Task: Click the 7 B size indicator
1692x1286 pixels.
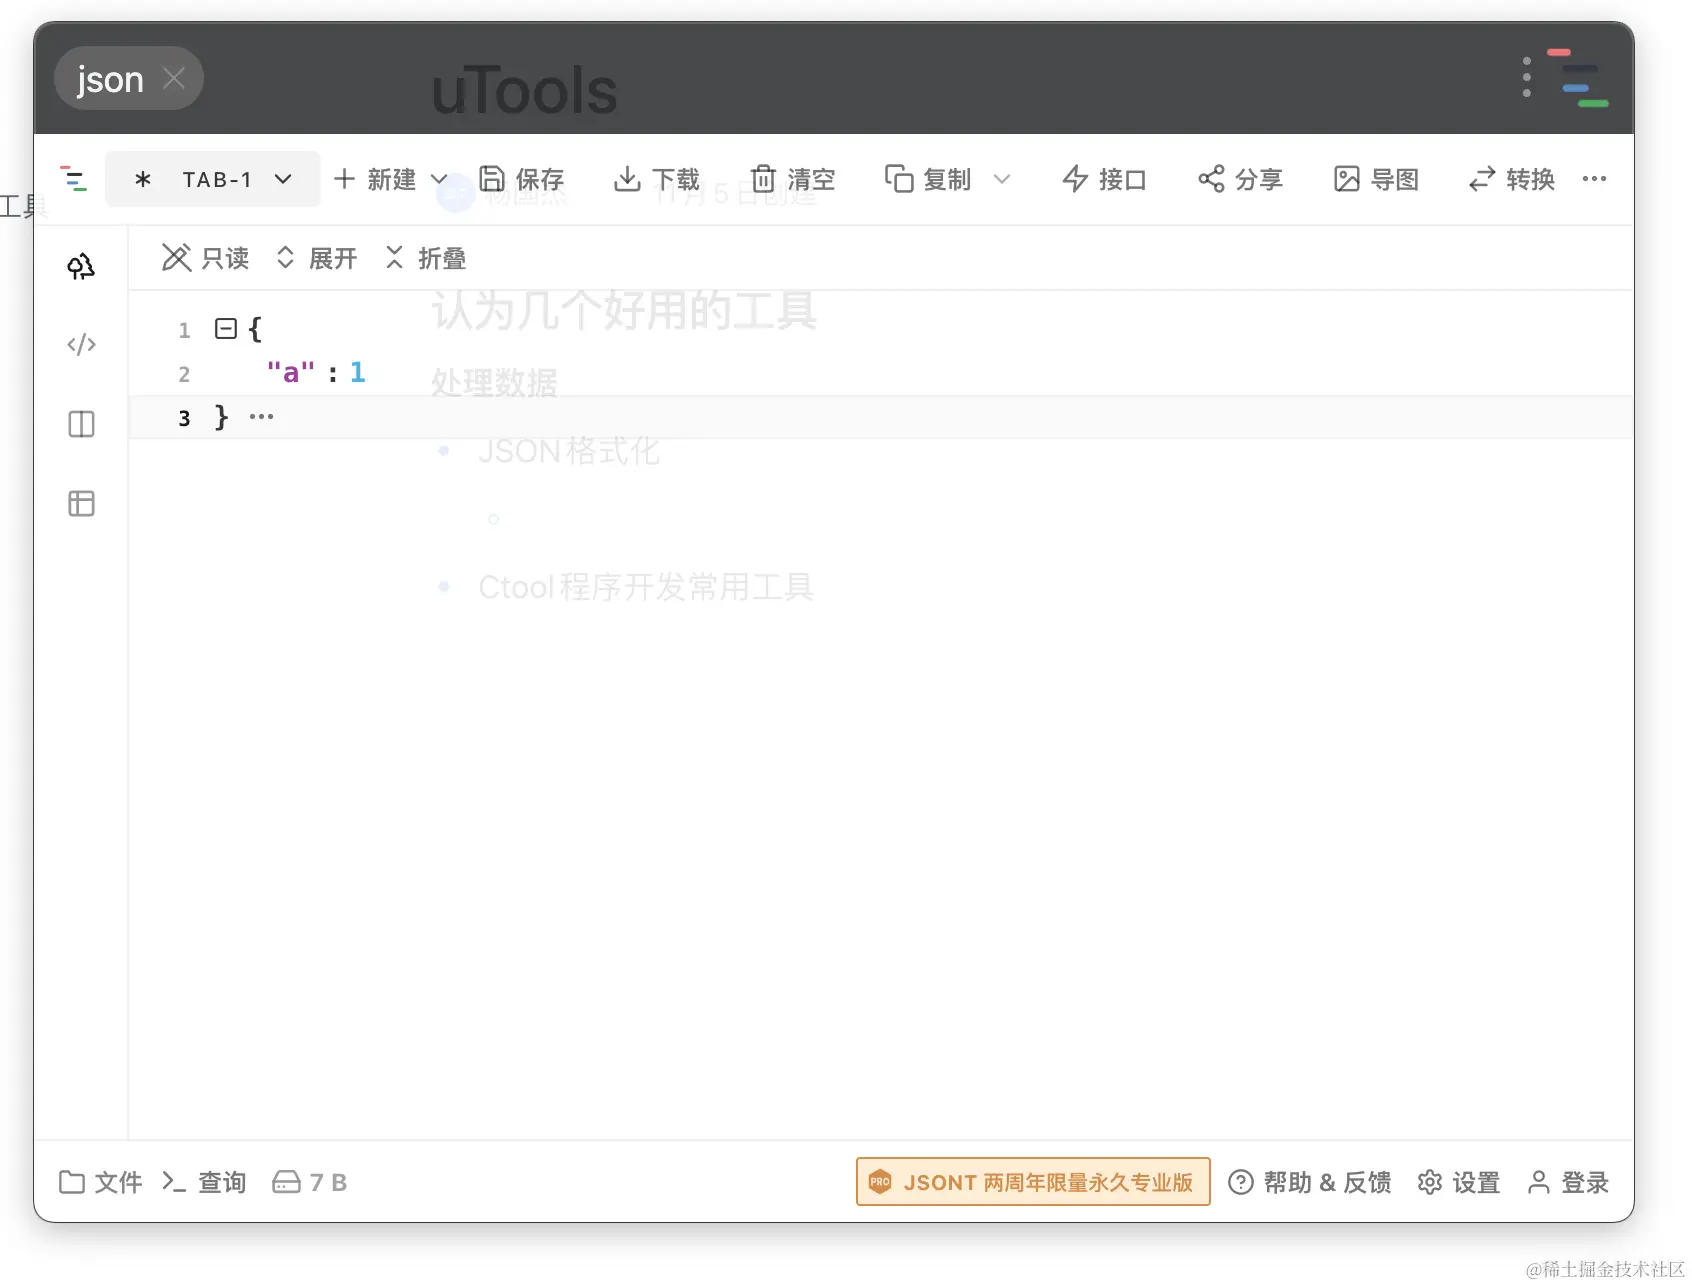Action: click(x=310, y=1182)
